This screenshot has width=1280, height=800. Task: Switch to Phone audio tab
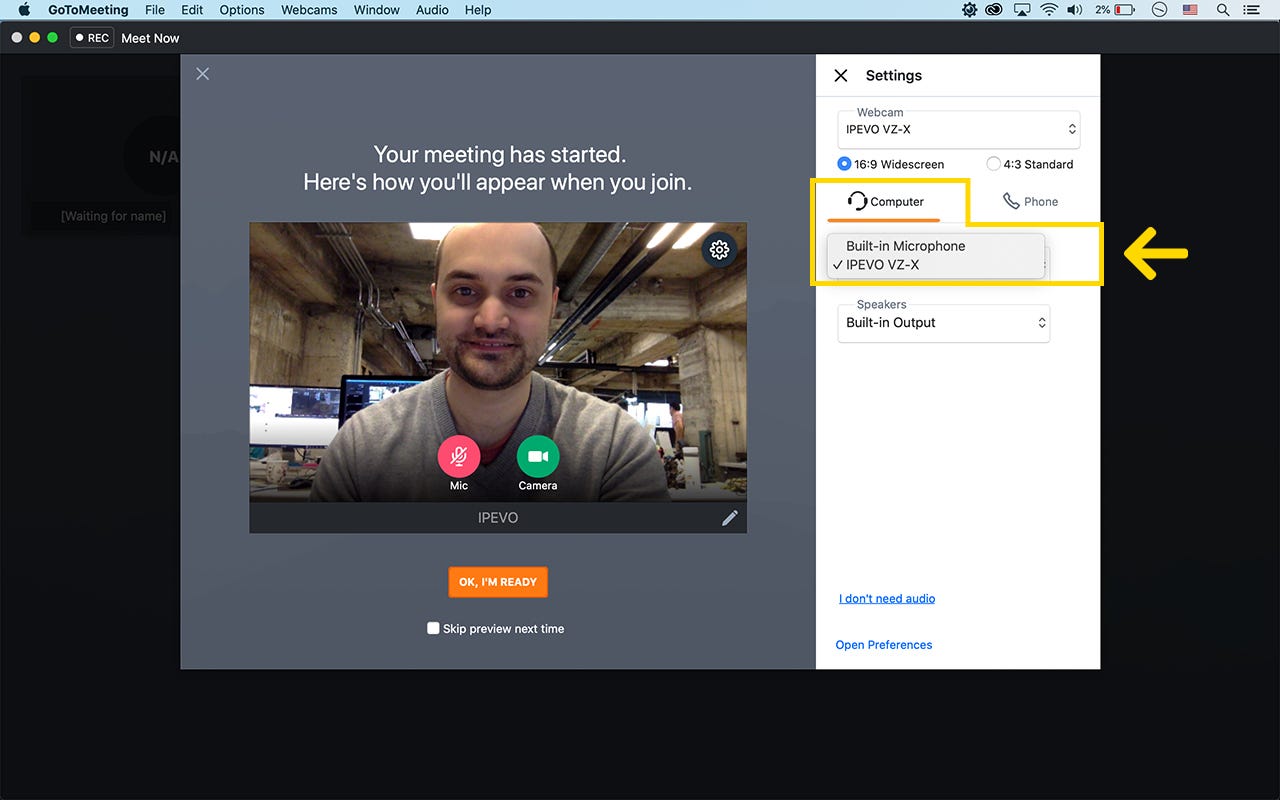(x=1030, y=201)
